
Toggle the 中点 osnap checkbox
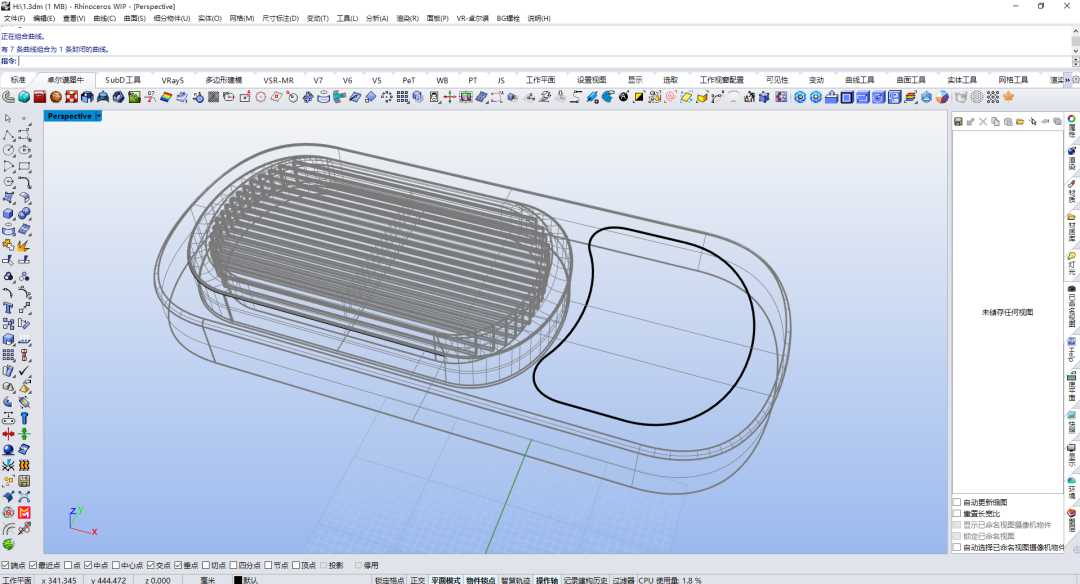(88, 565)
